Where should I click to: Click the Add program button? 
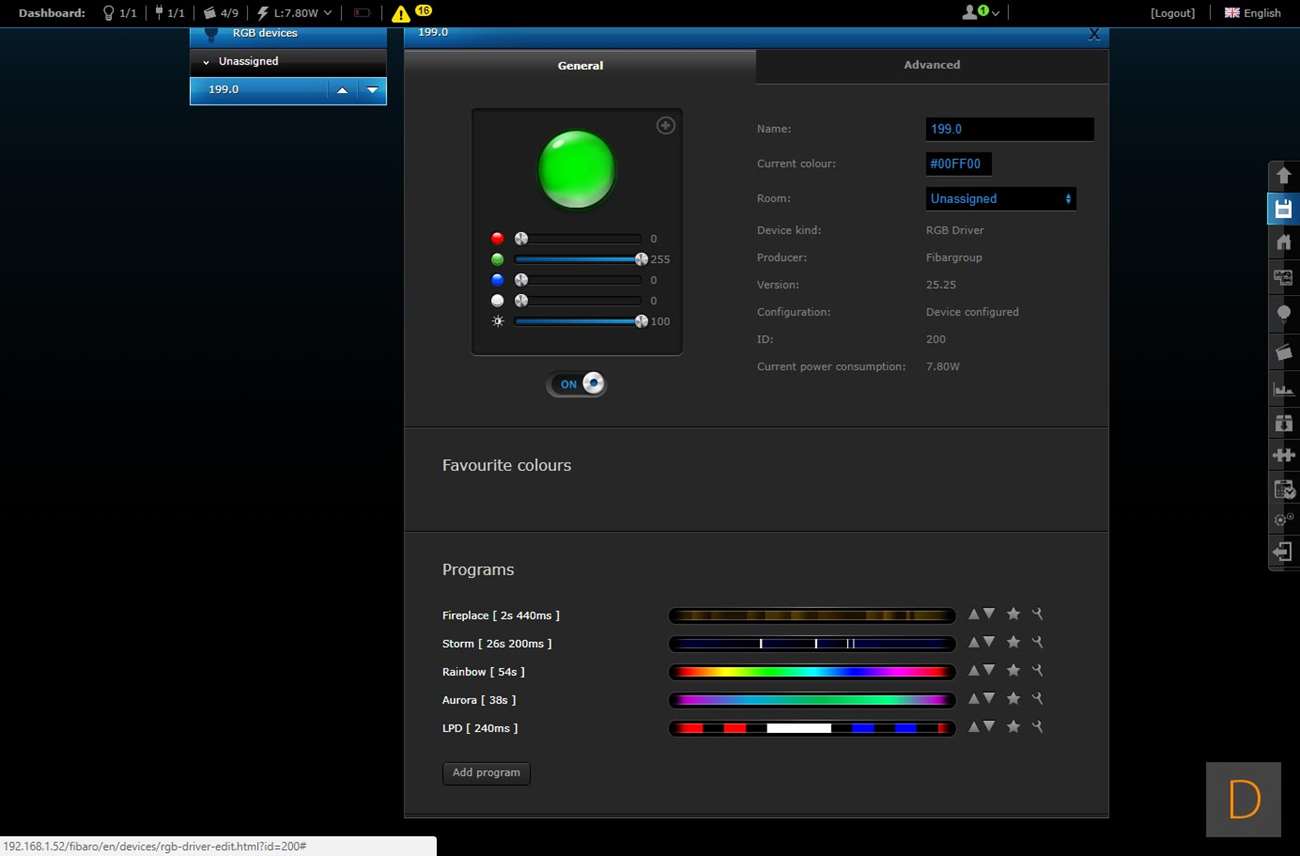point(486,773)
